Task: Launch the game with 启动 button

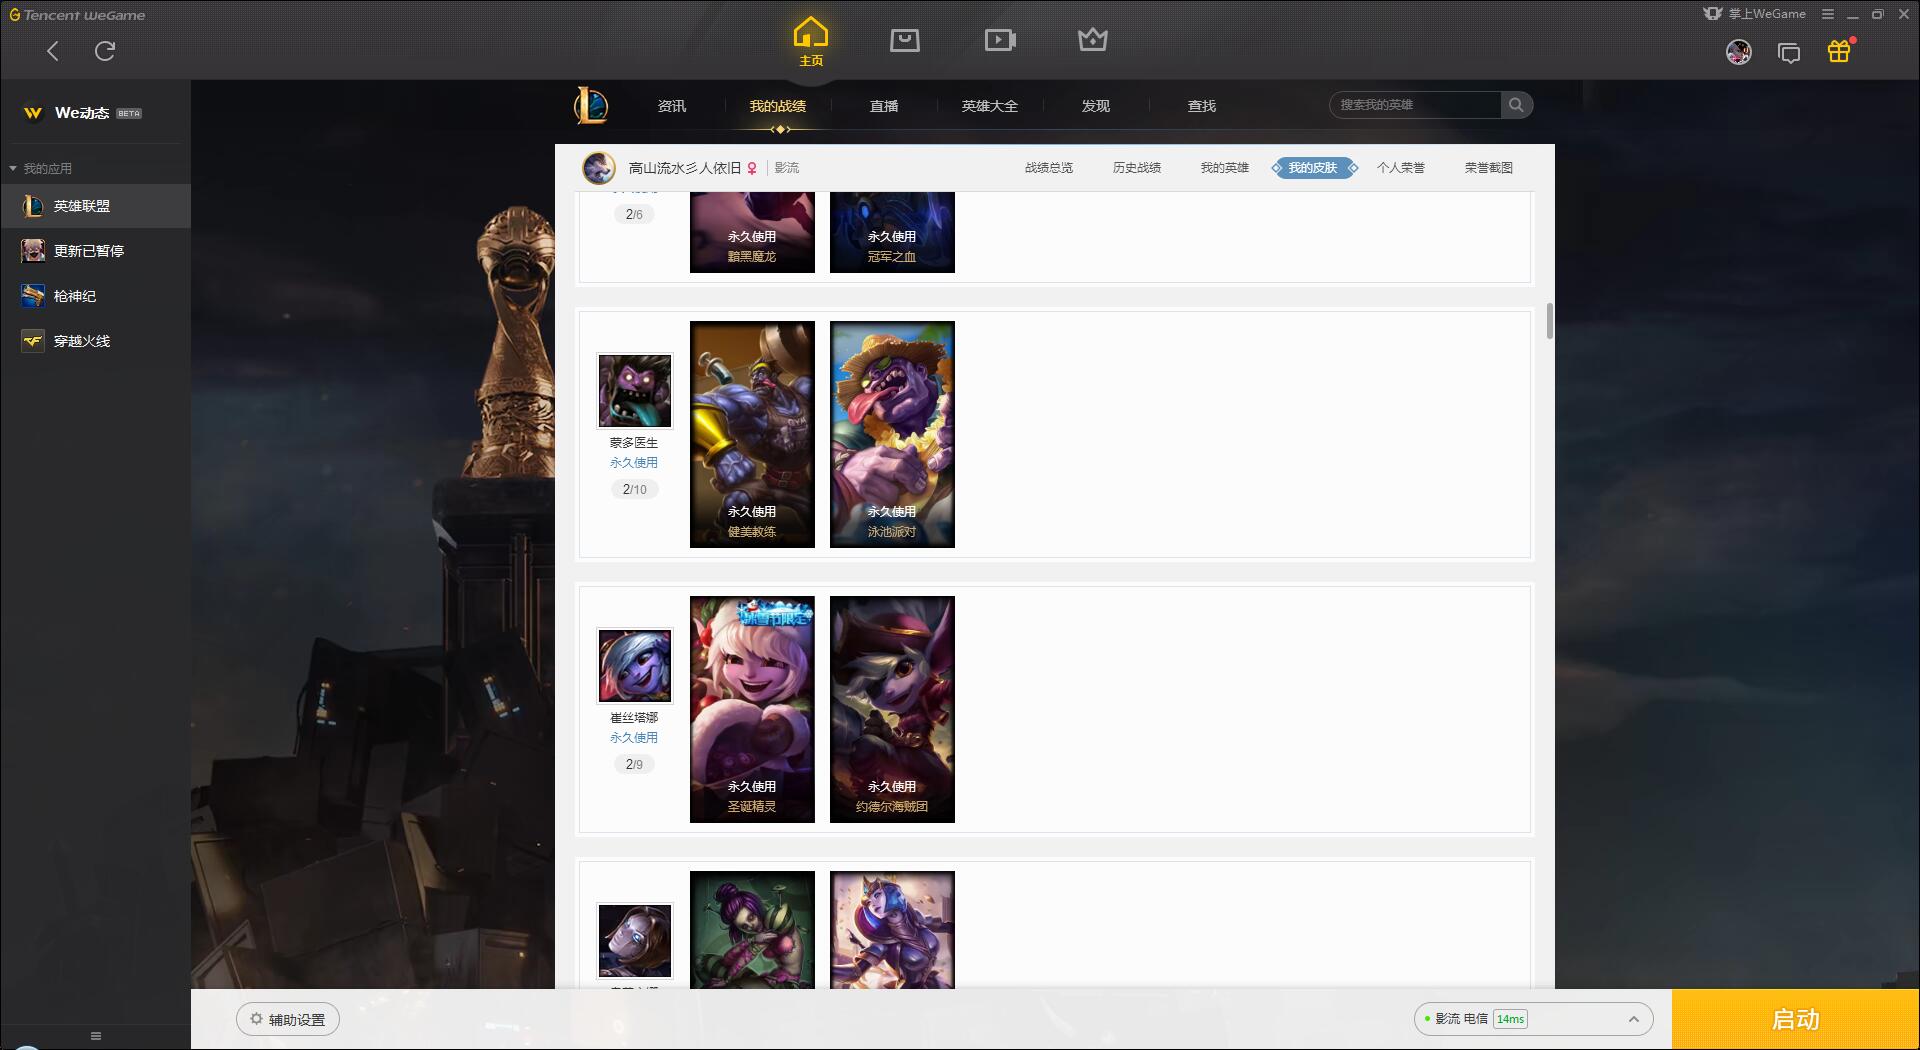Action: (1795, 1019)
